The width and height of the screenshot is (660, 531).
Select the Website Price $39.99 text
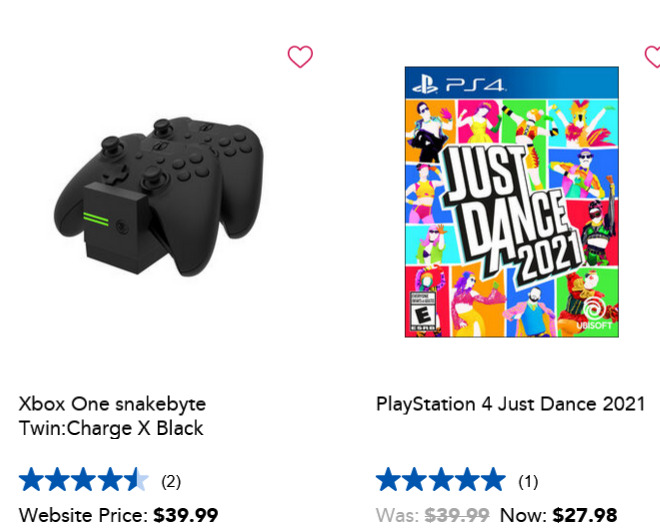tap(118, 515)
